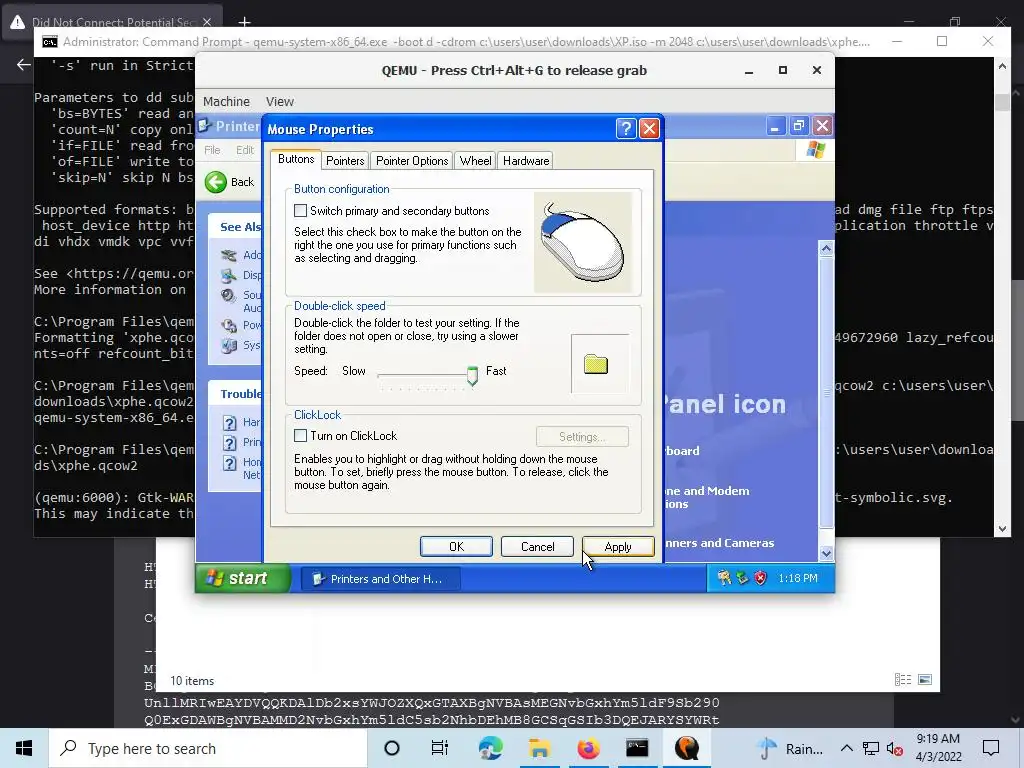Click the third Troubleshooters help icon
The width and height of the screenshot is (1024, 768).
click(229, 463)
